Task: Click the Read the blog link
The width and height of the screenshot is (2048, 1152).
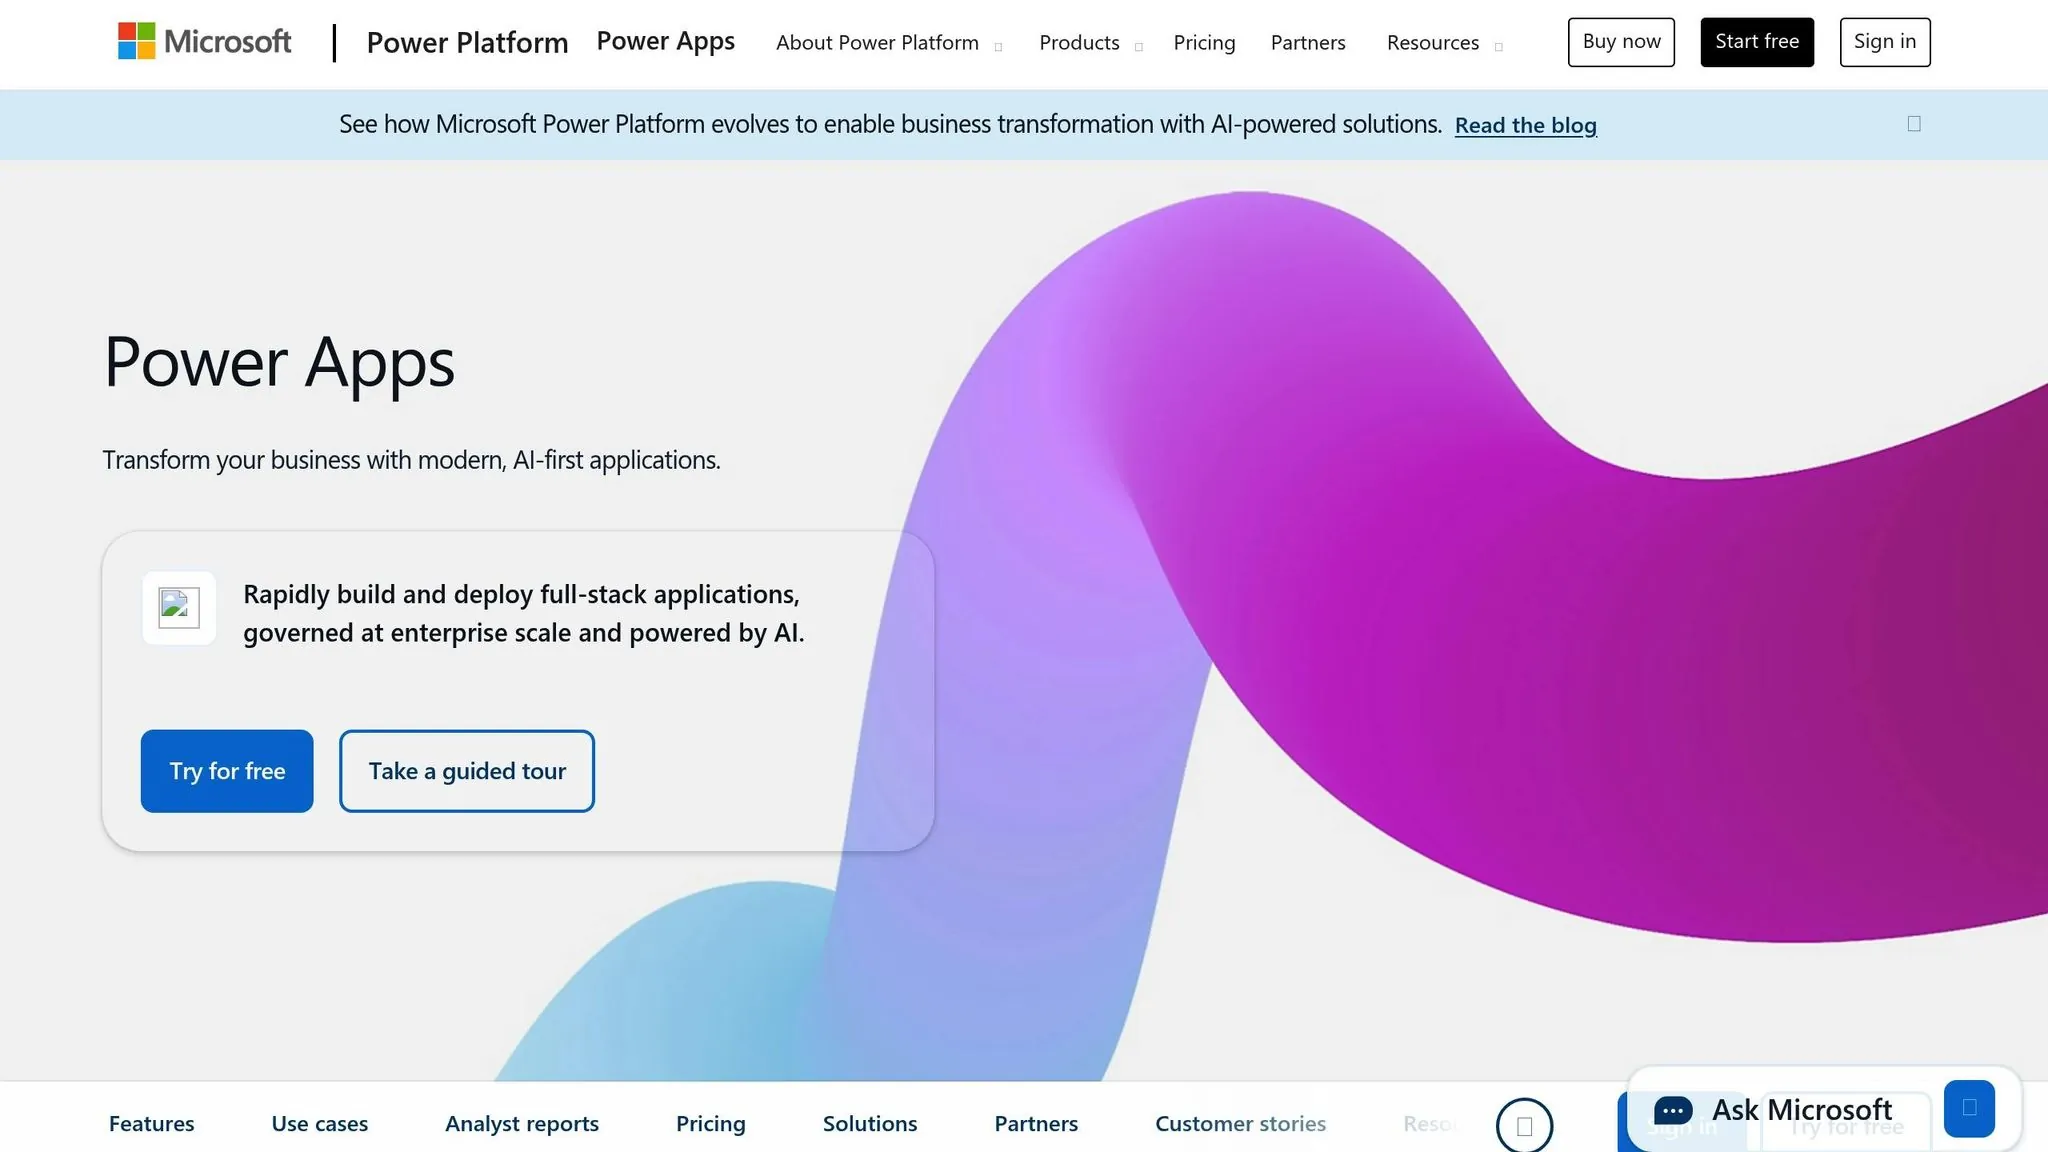Action: coord(1526,125)
